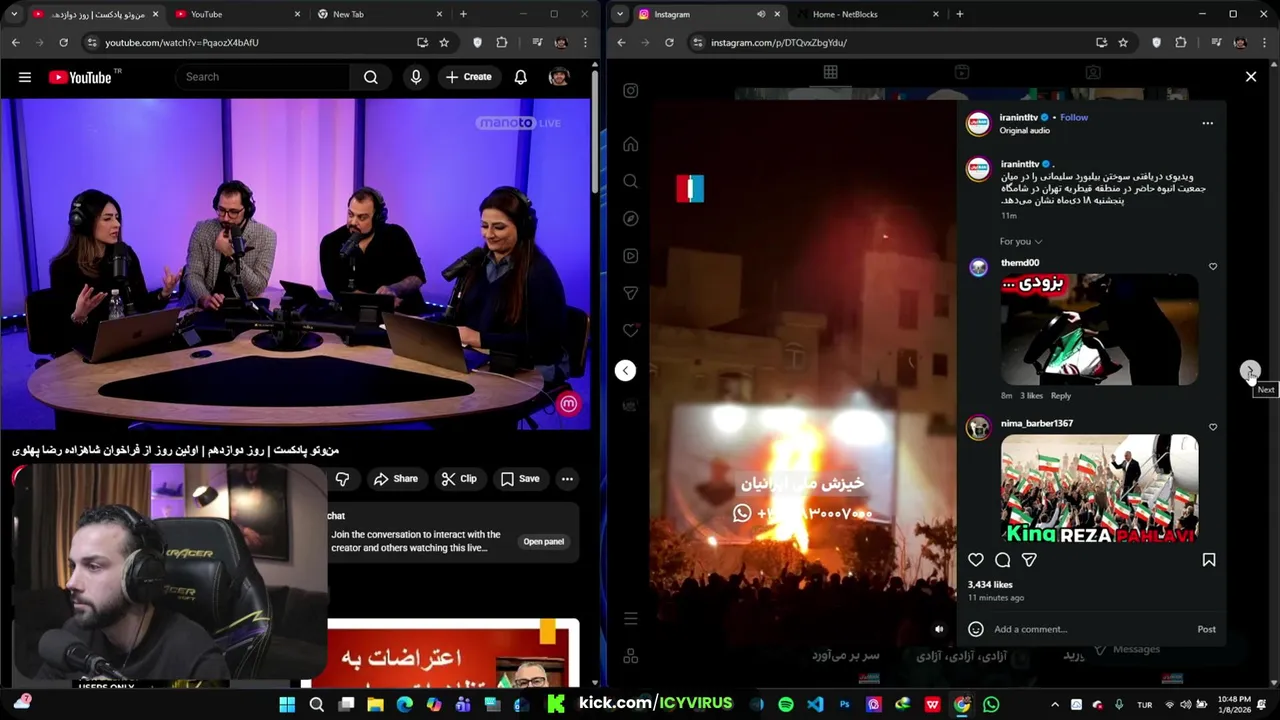The width and height of the screenshot is (1280, 720).
Task: Open nima_barber1367 profile
Action: point(1037,423)
